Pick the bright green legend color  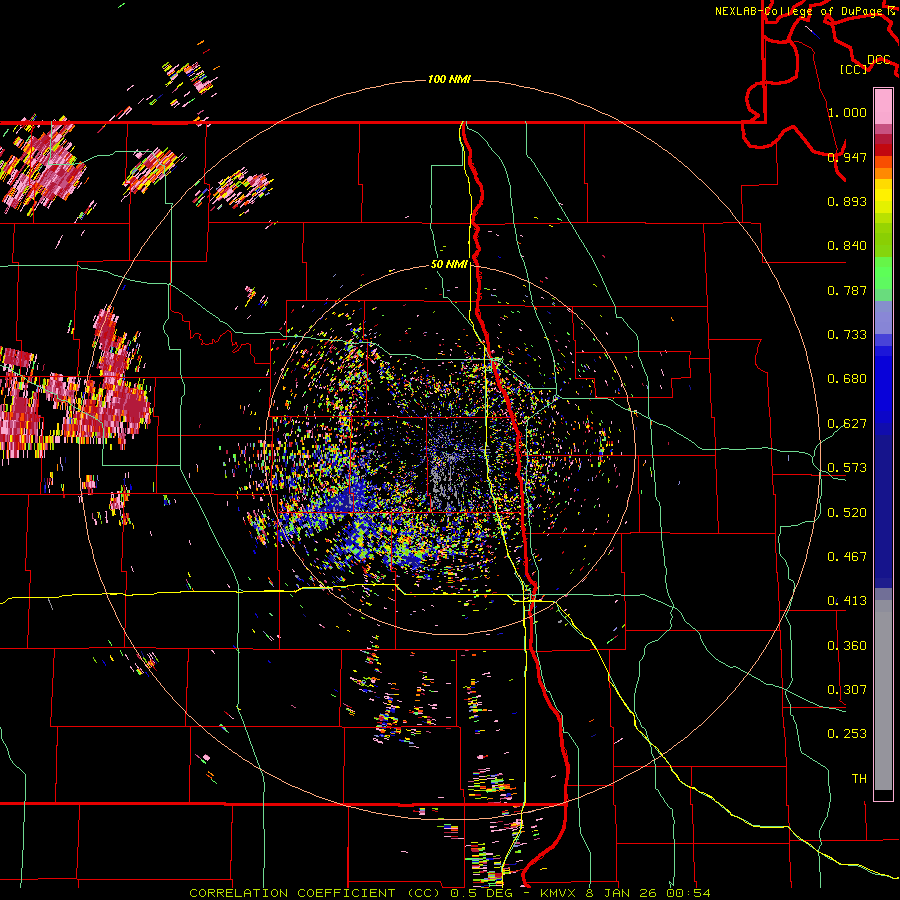883,273
